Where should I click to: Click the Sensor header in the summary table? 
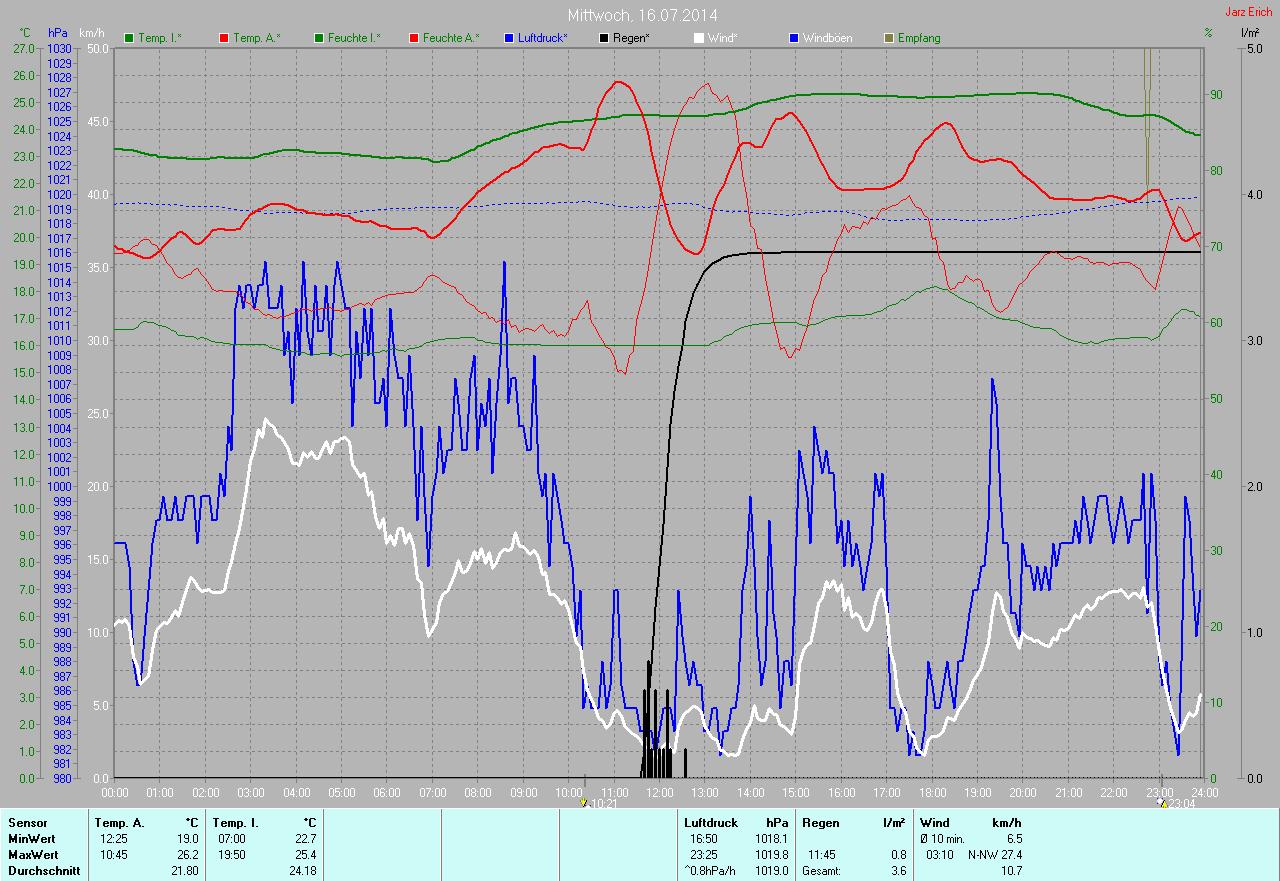27,822
